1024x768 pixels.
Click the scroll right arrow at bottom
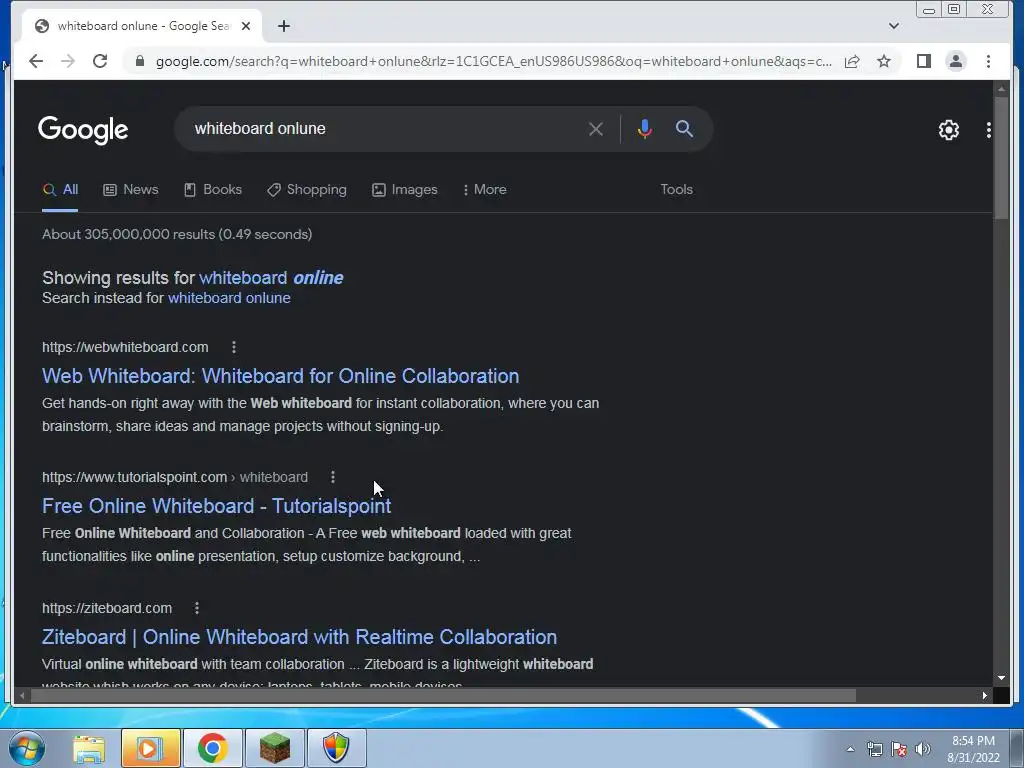pos(984,696)
